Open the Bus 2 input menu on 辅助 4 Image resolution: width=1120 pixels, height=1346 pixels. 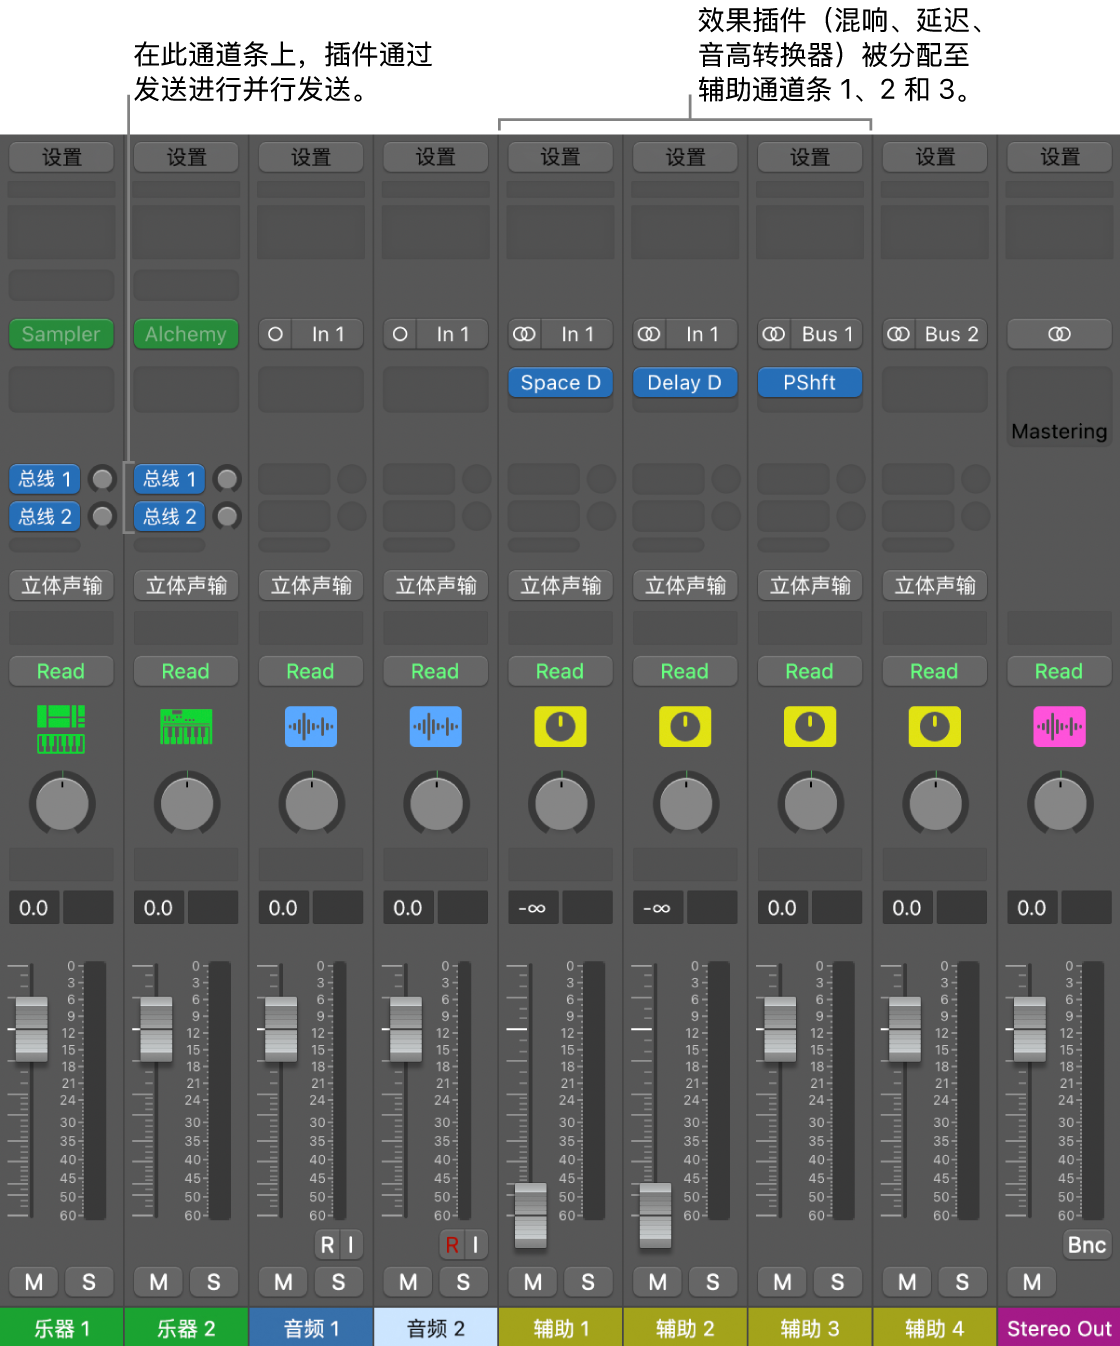pos(951,334)
